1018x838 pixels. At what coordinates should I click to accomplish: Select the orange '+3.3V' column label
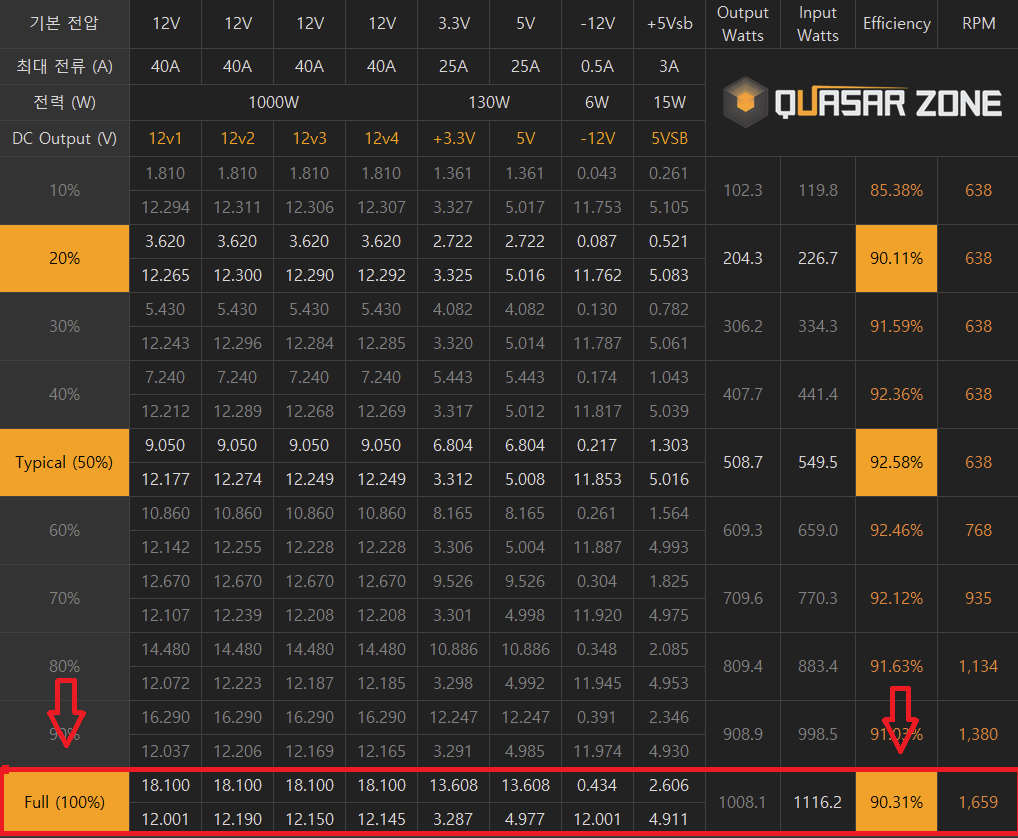[454, 138]
